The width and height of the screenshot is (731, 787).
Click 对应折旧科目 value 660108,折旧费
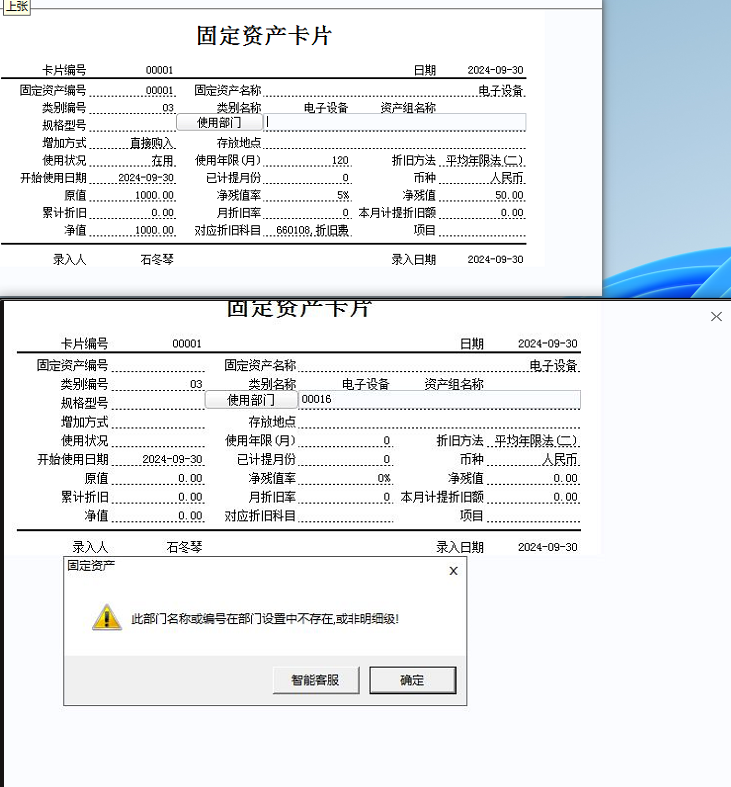pos(312,230)
